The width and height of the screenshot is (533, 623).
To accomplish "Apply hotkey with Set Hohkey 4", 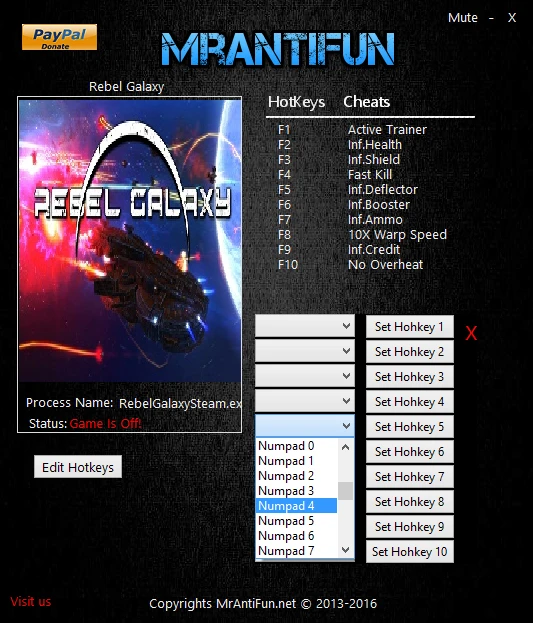I will tap(409, 402).
